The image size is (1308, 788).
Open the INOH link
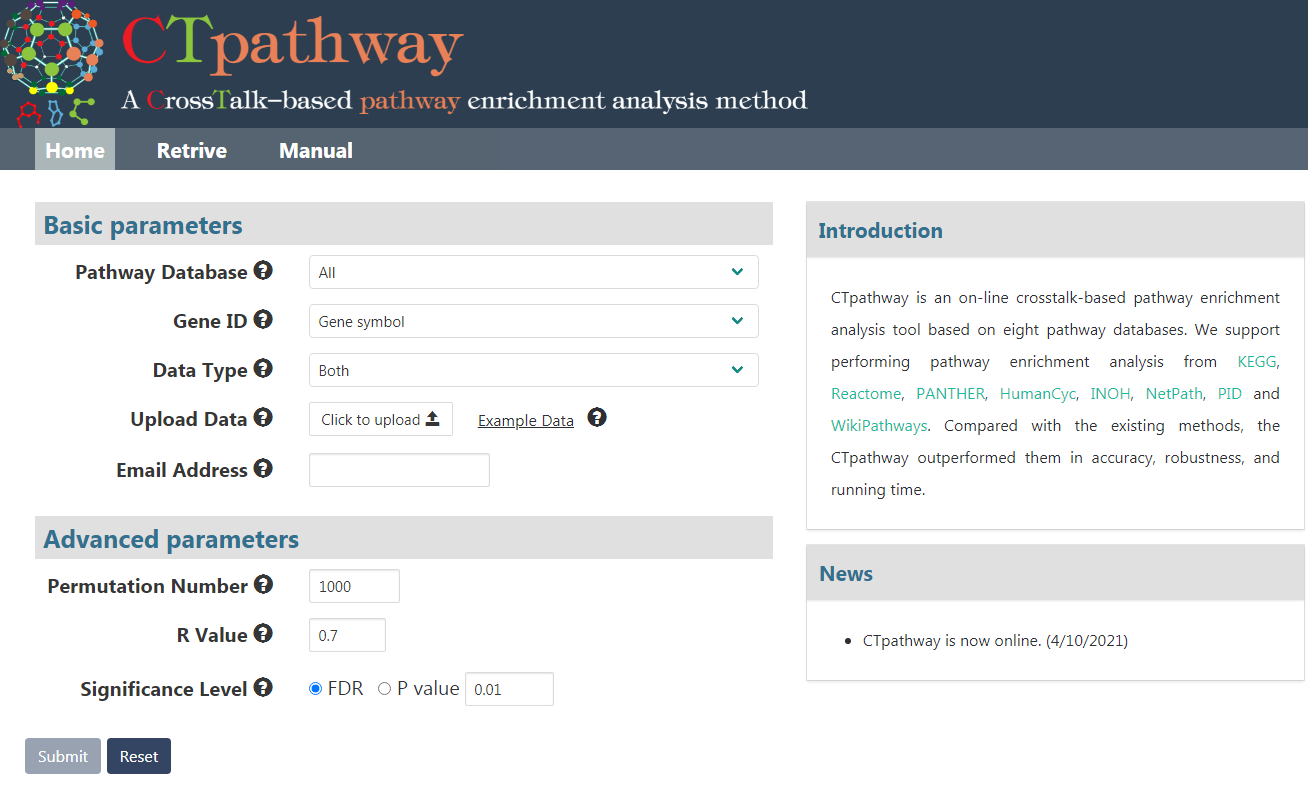click(1111, 394)
